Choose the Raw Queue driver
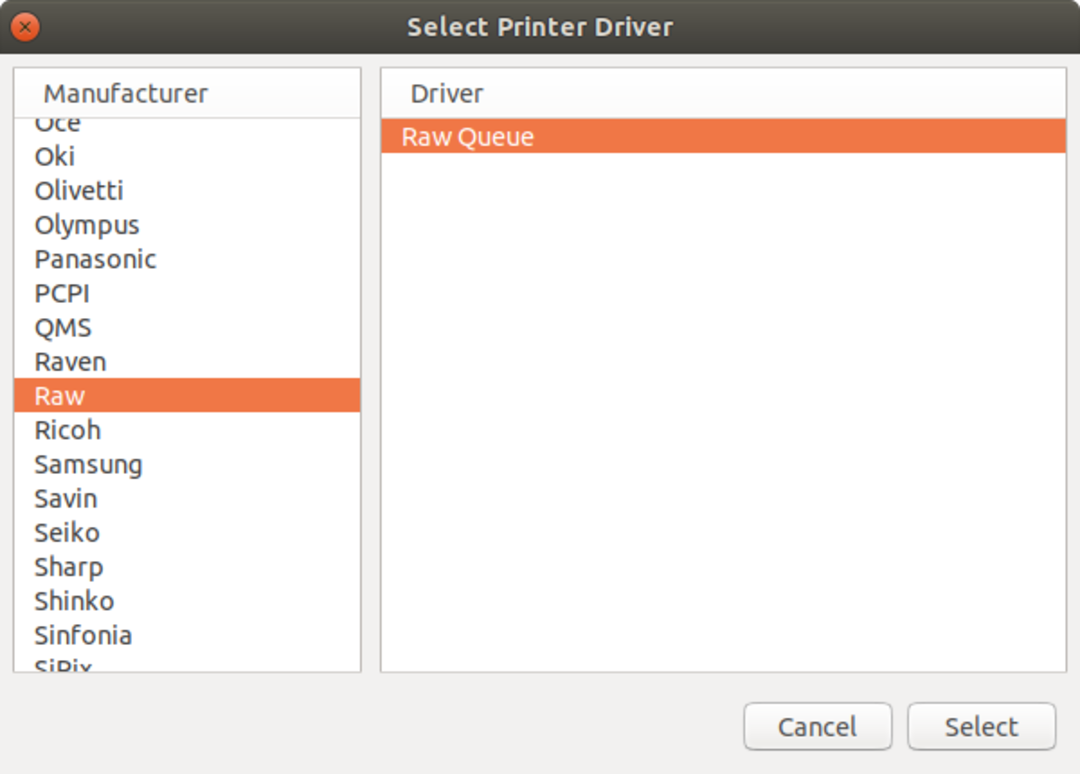 [x=468, y=137]
